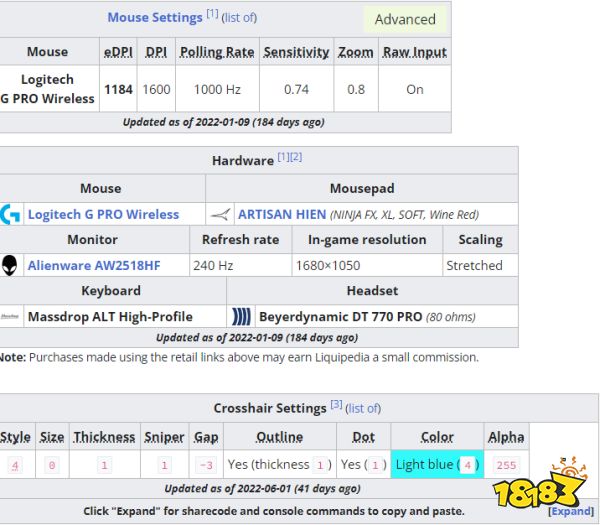Image resolution: width=600 pixels, height=525 pixels.
Task: Select the eDPI value 1184
Action: [x=118, y=89]
